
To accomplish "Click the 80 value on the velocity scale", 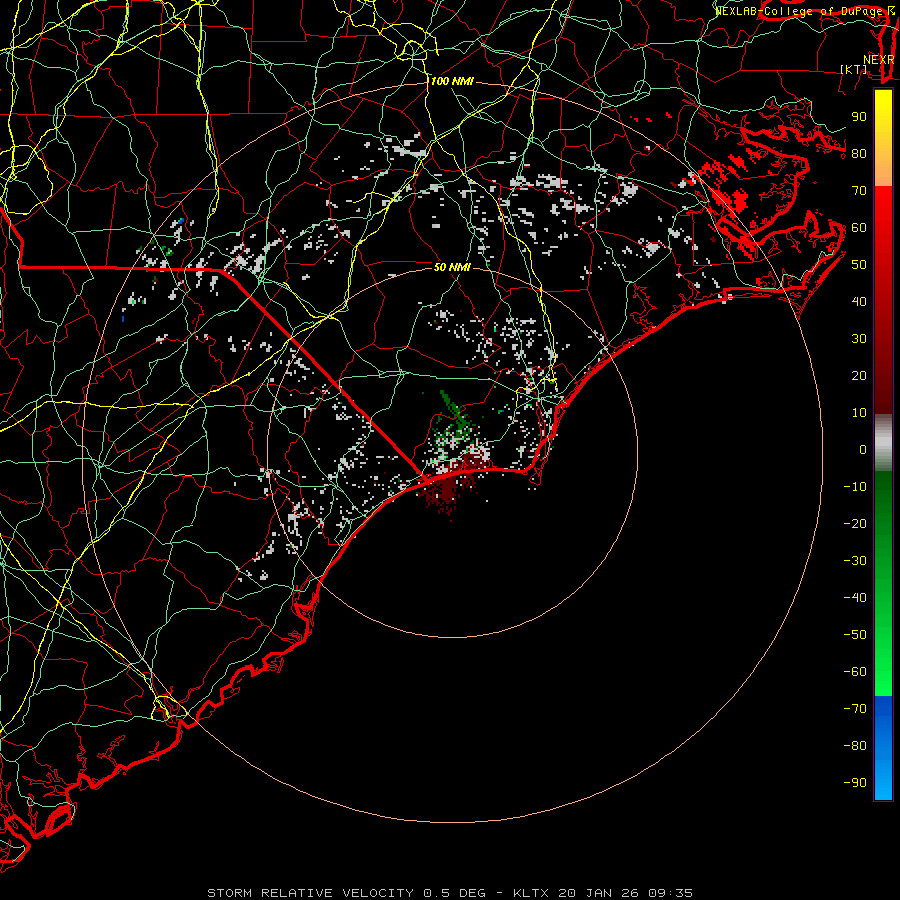I will click(859, 154).
